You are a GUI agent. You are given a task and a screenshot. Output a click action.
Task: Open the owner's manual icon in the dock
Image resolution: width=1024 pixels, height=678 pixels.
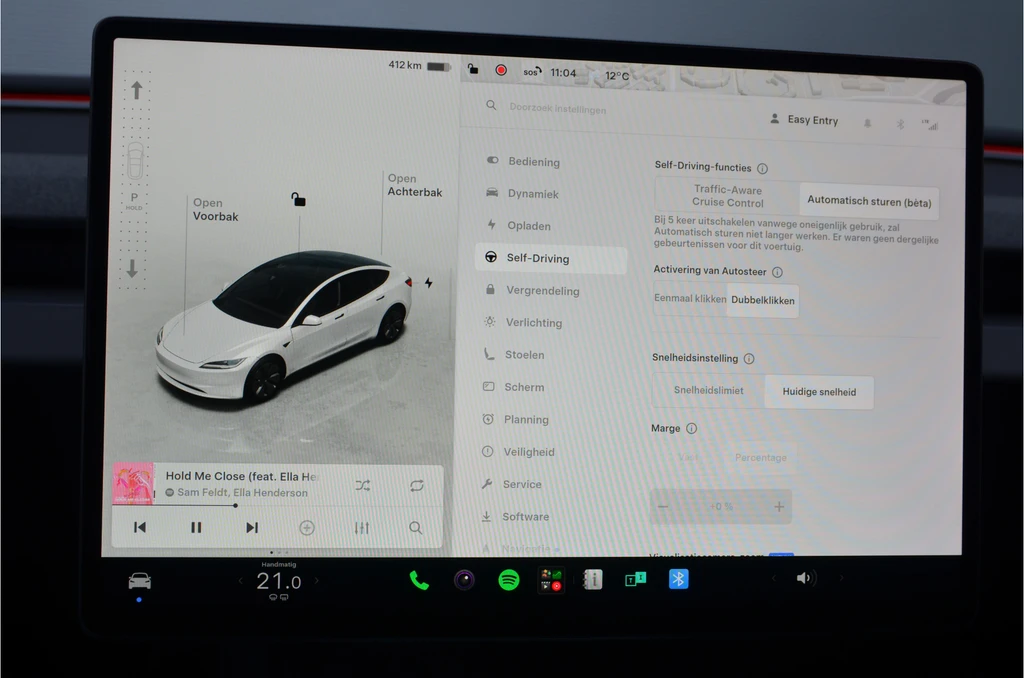[x=592, y=579]
